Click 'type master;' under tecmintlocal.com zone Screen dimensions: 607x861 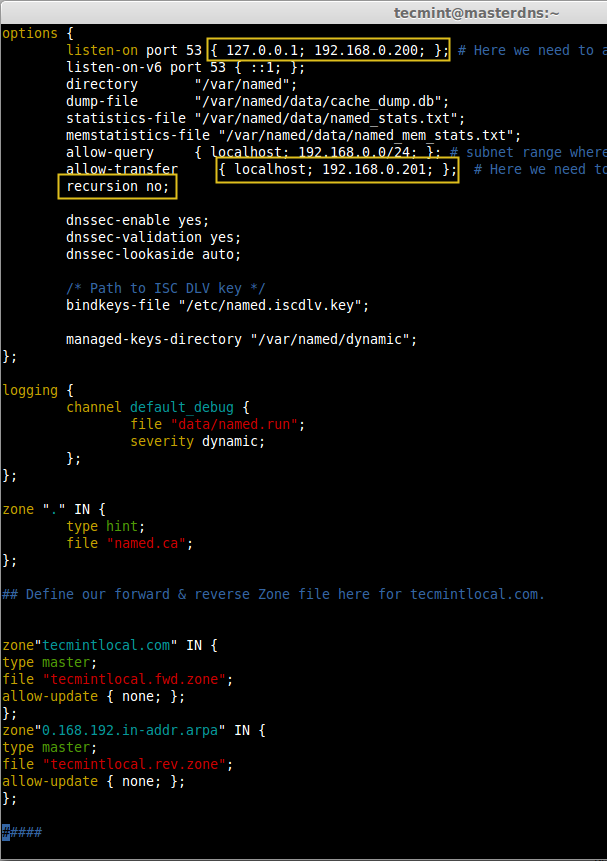[x=50, y=663]
